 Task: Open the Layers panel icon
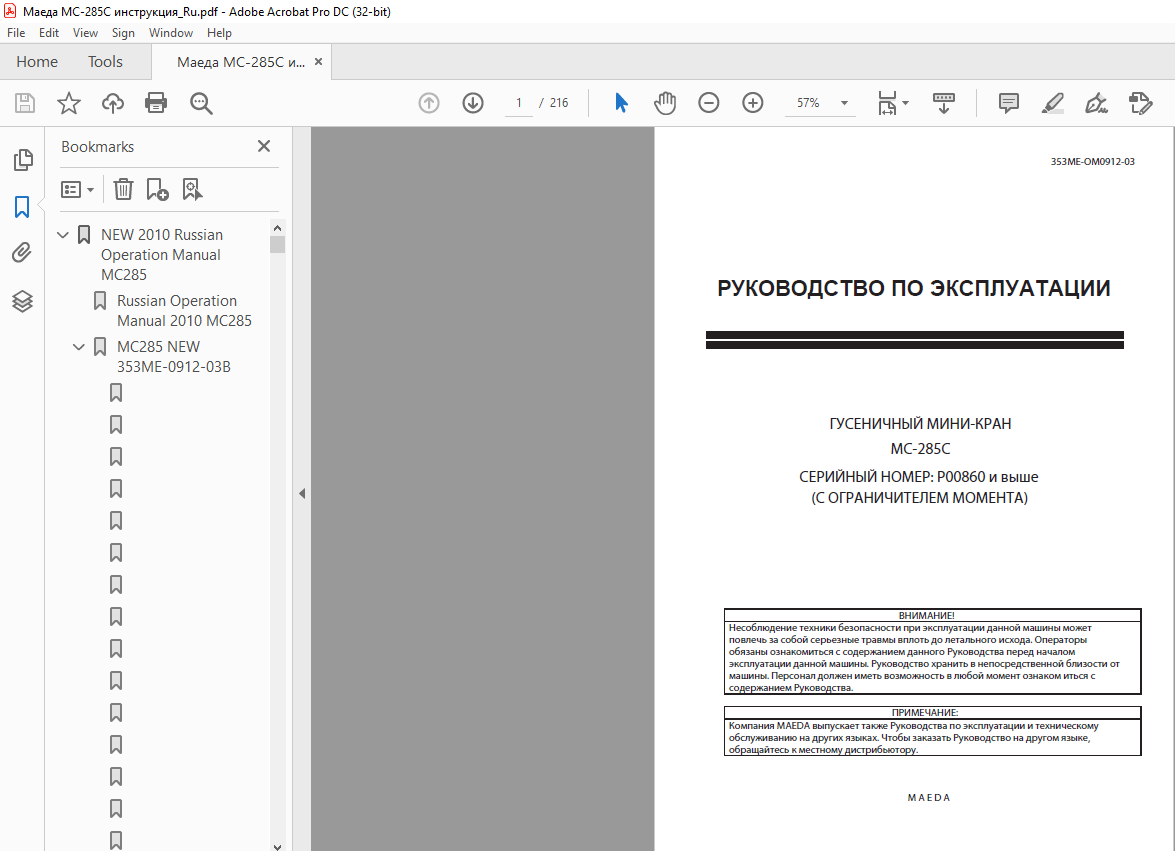pyautogui.click(x=22, y=301)
